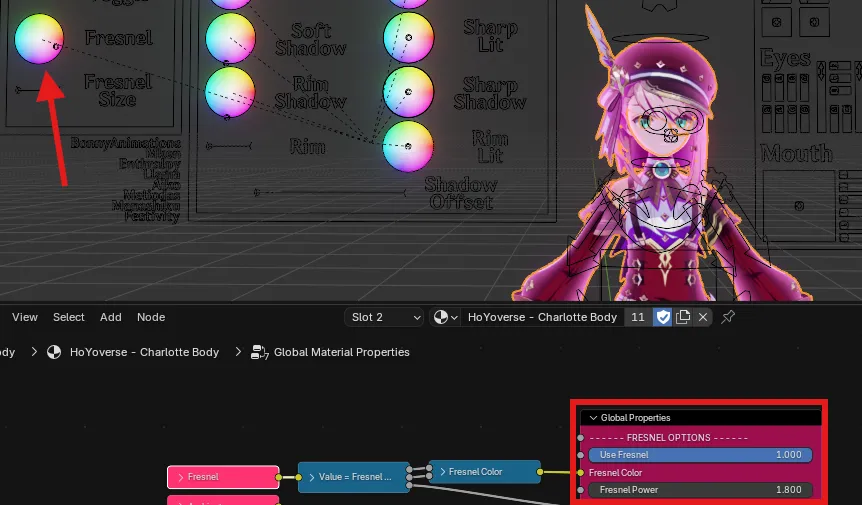The width and height of the screenshot is (862, 506).
Task: Toggle the fake user shield icon
Action: (663, 317)
